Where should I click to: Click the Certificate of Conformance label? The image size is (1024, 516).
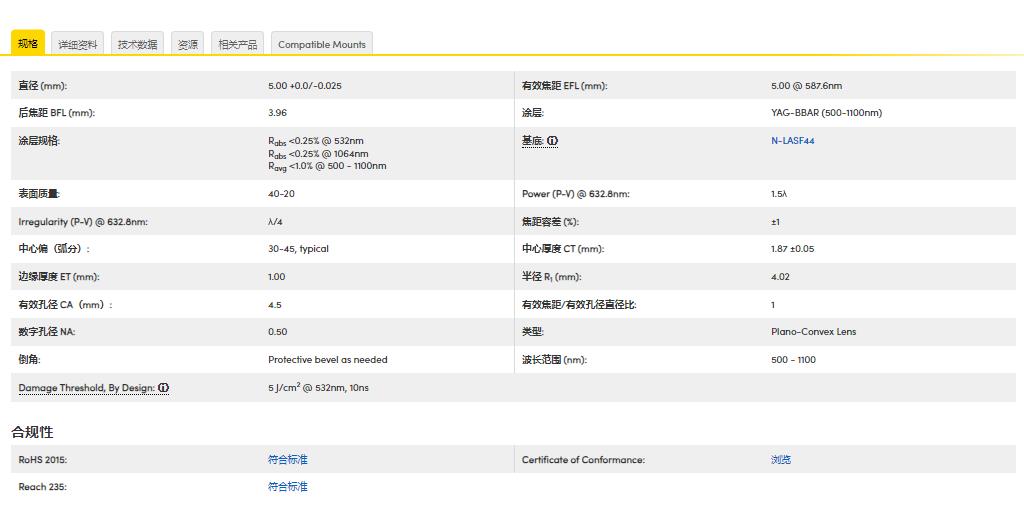point(583,460)
